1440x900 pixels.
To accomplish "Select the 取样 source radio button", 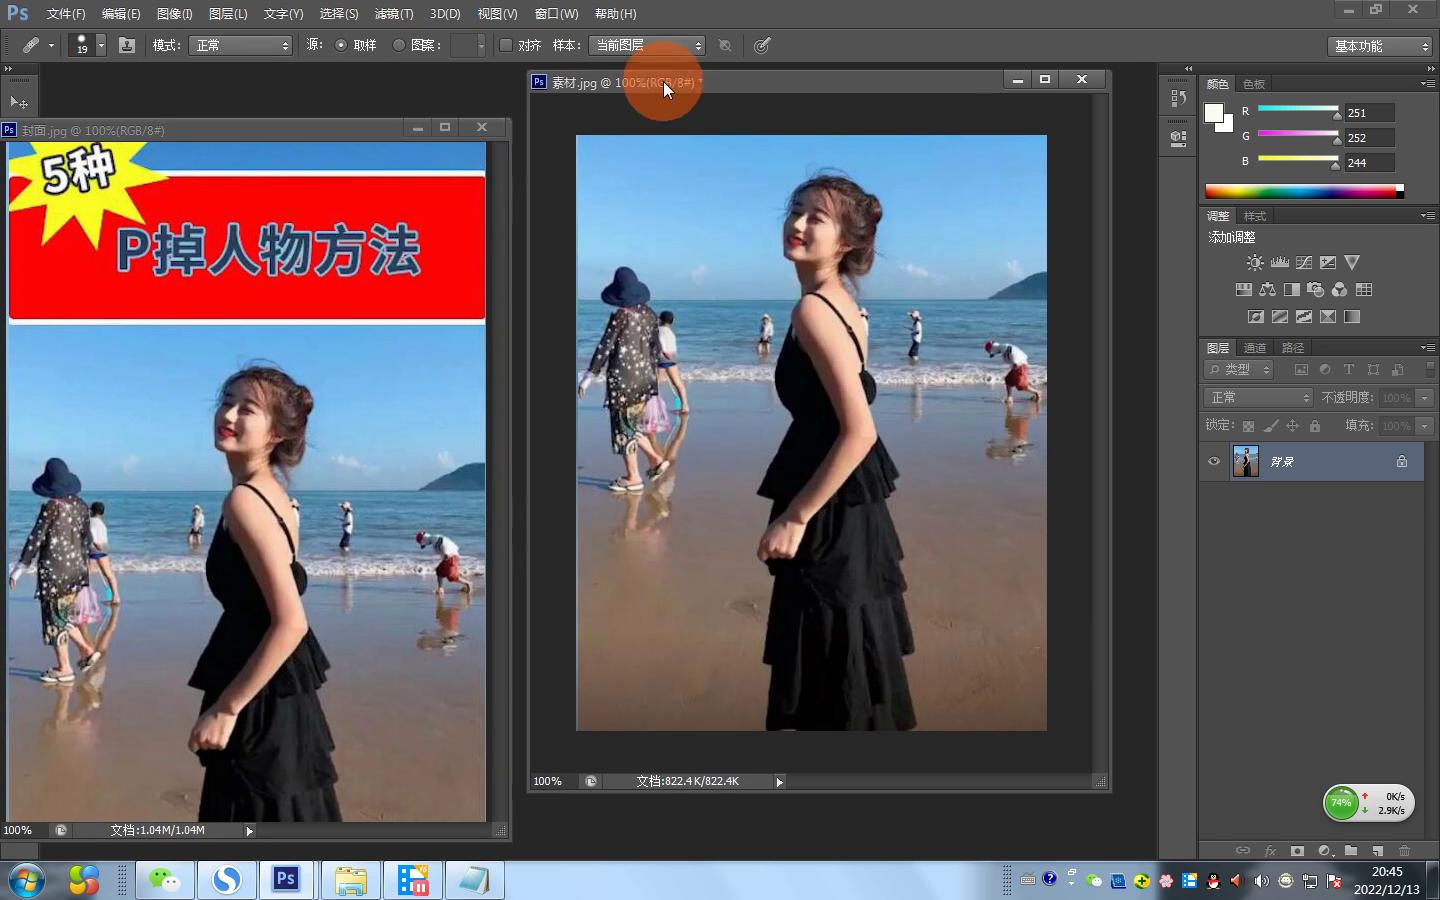I will point(341,45).
